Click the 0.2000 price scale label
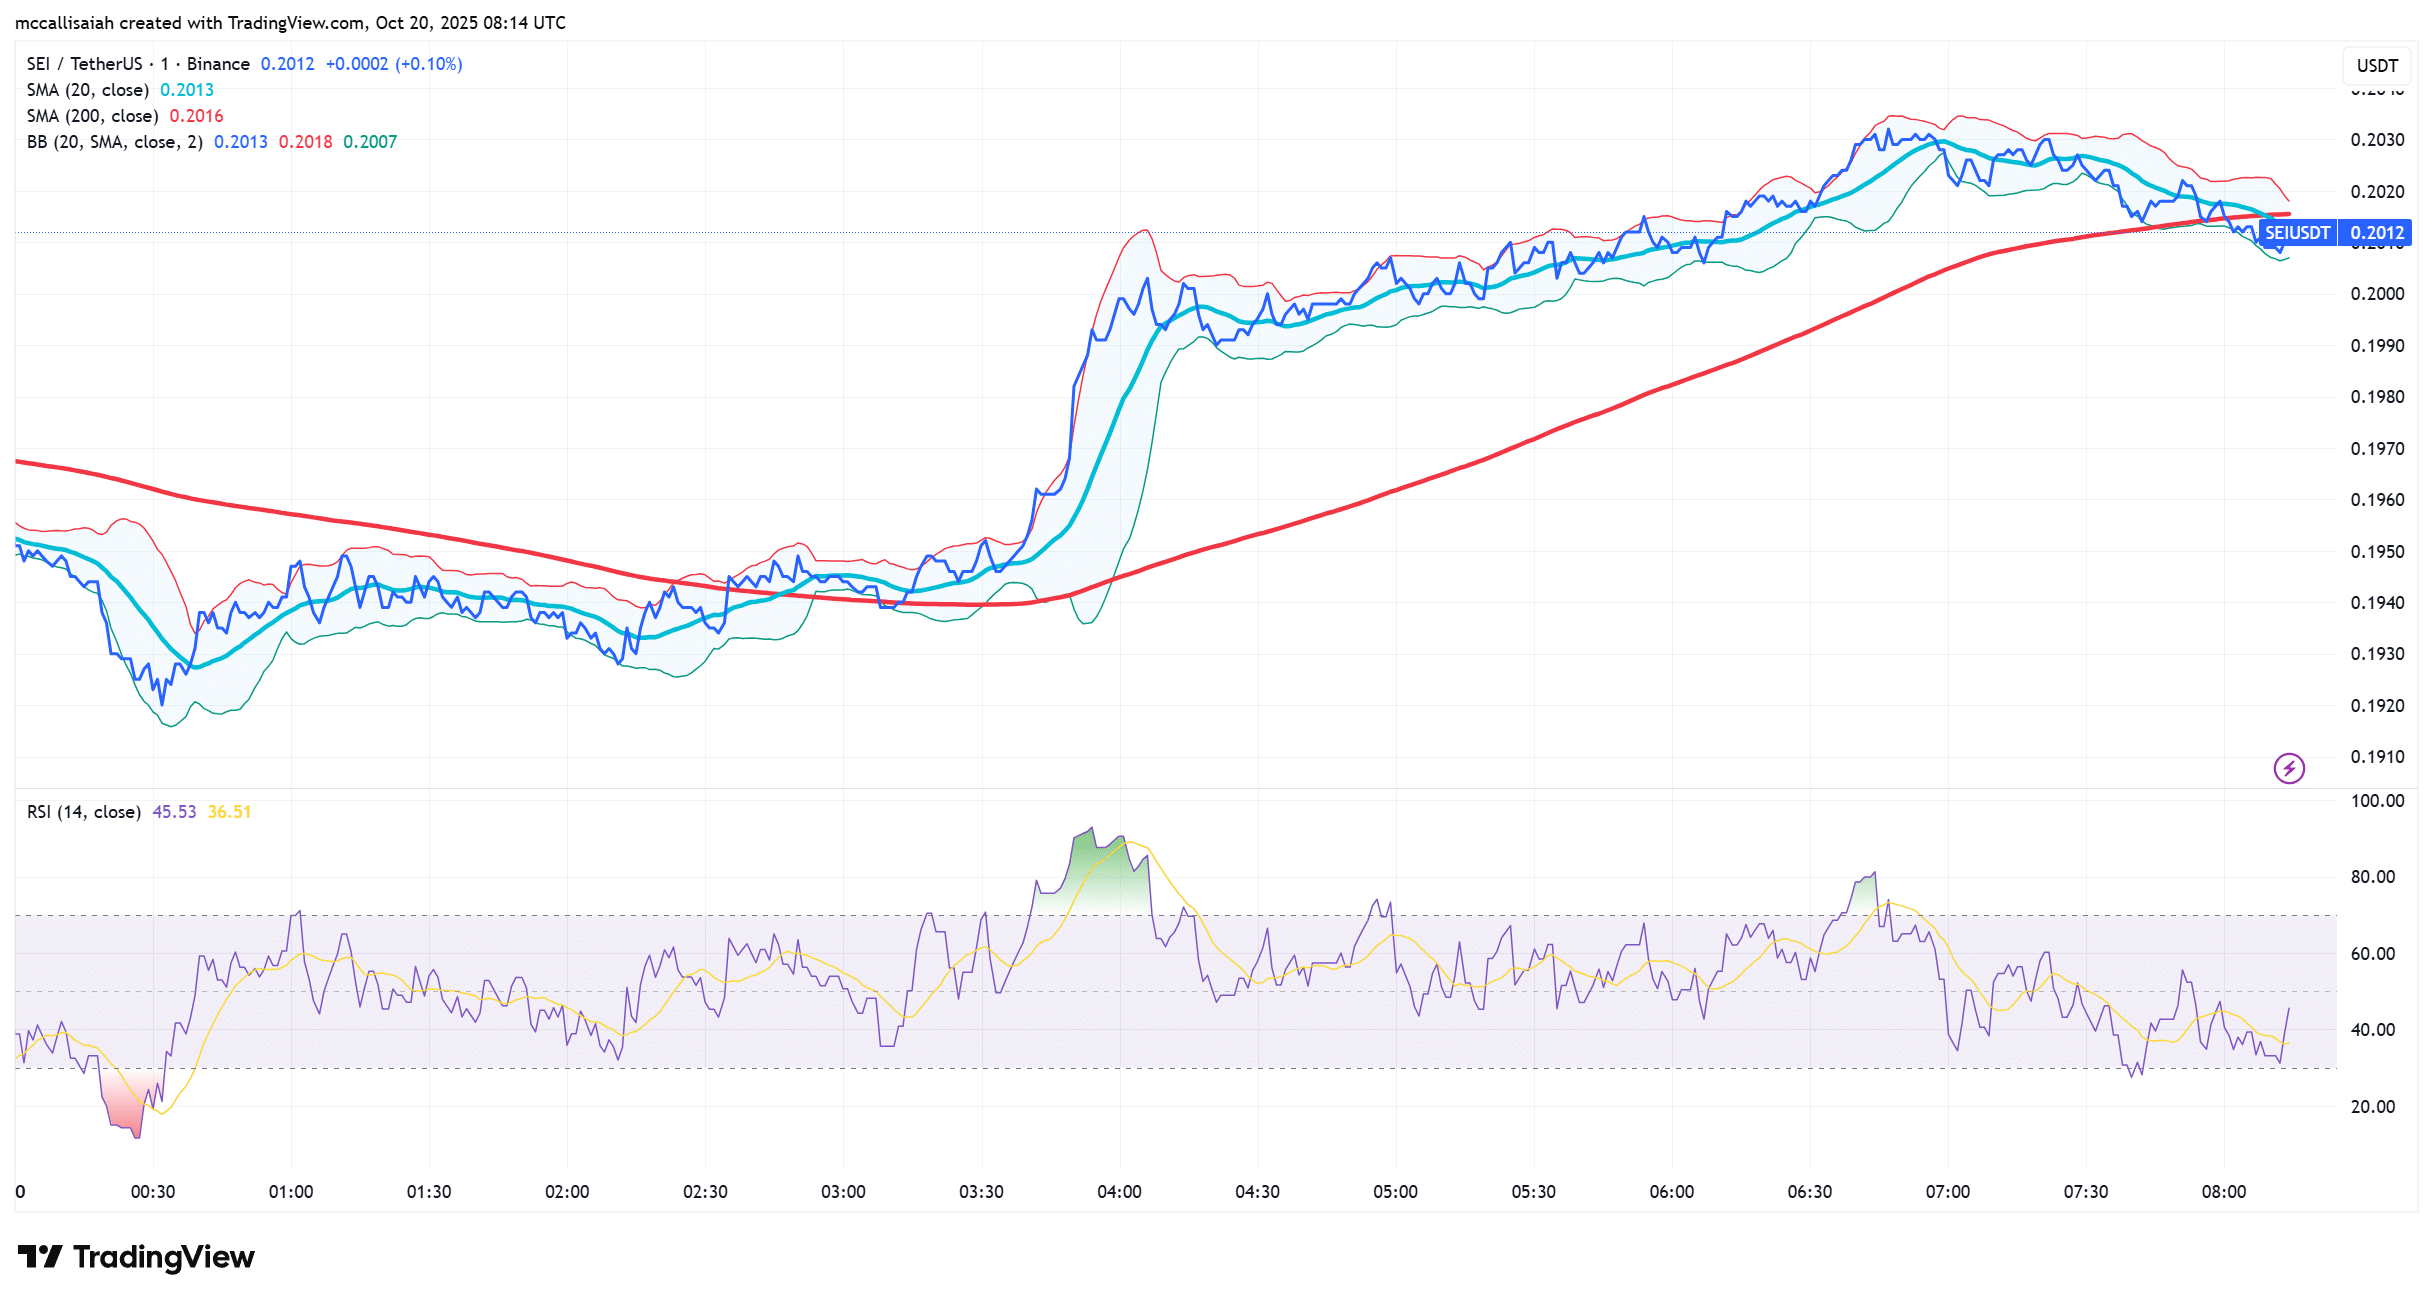Screen dimensions: 2433x1302 2377,294
